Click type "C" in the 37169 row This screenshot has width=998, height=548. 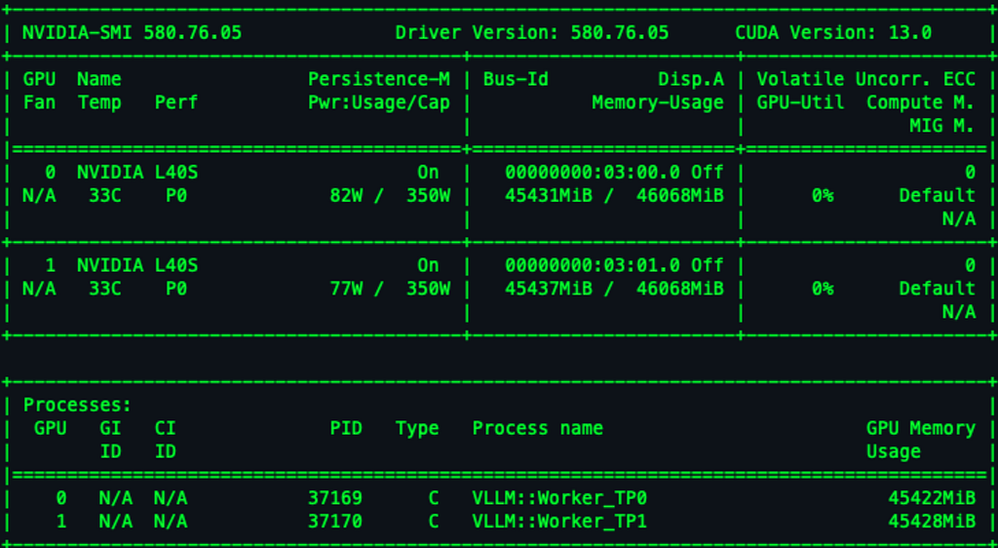pos(433,498)
